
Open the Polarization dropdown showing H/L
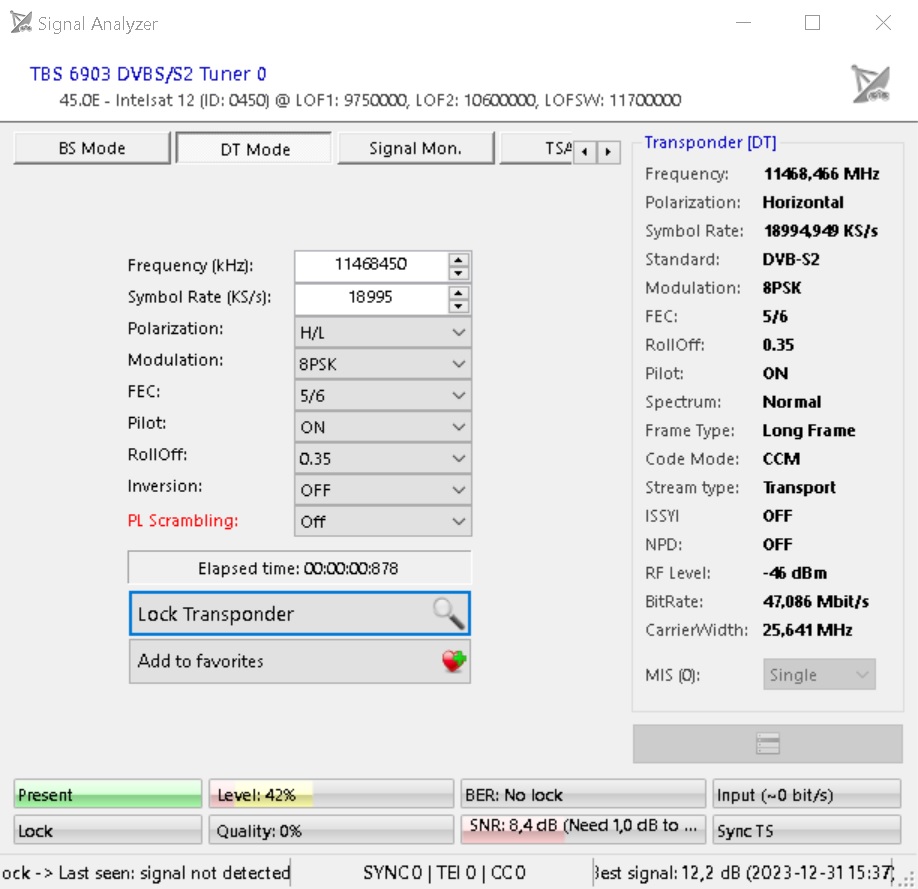[x=383, y=333]
